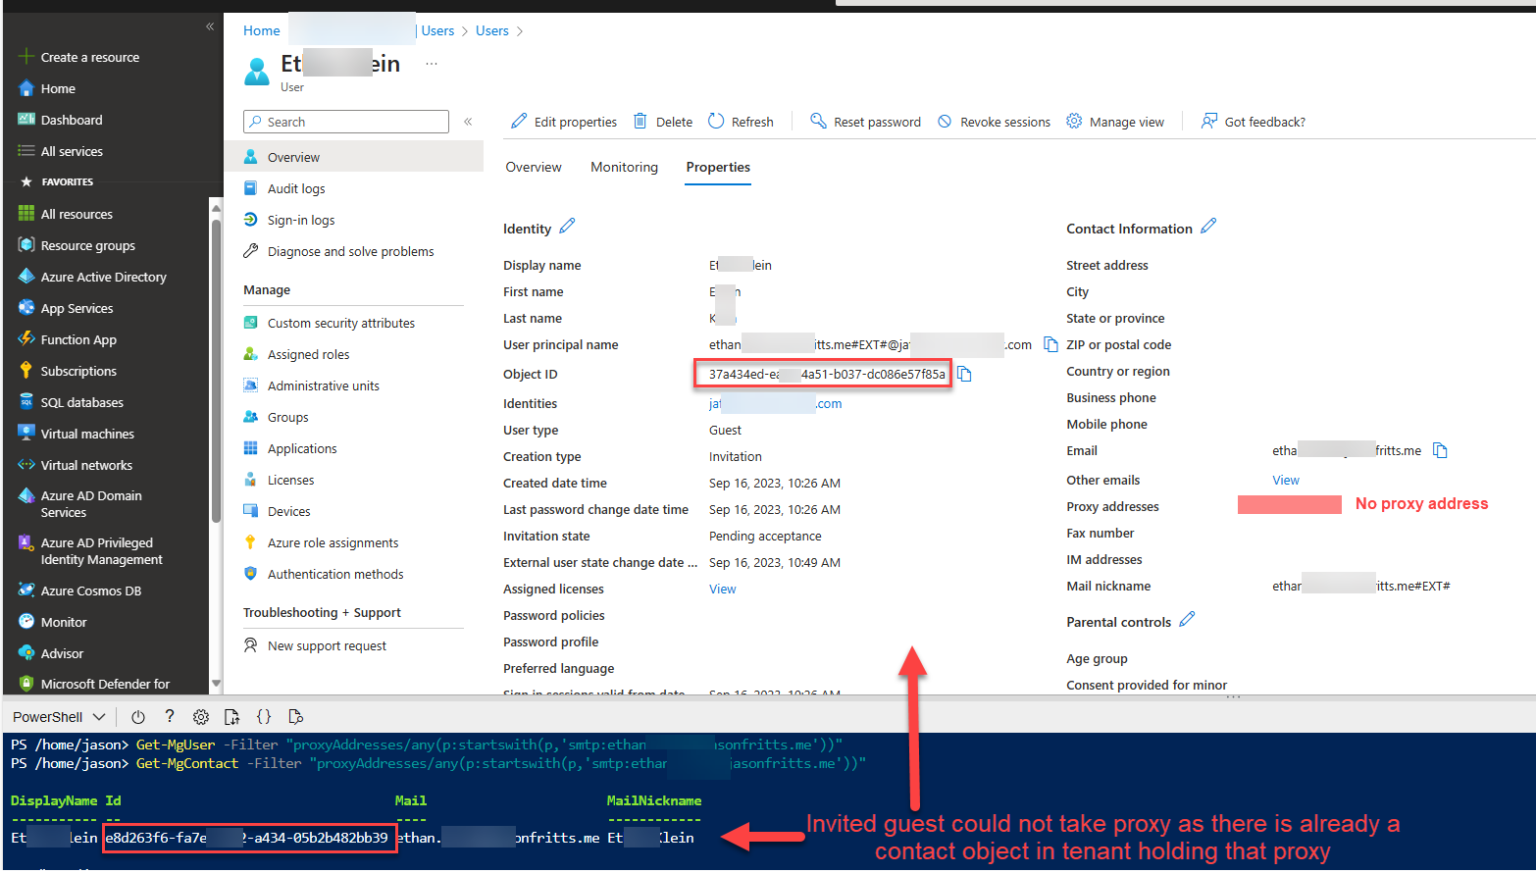Click the View link under Assigned licenses

[x=722, y=588]
